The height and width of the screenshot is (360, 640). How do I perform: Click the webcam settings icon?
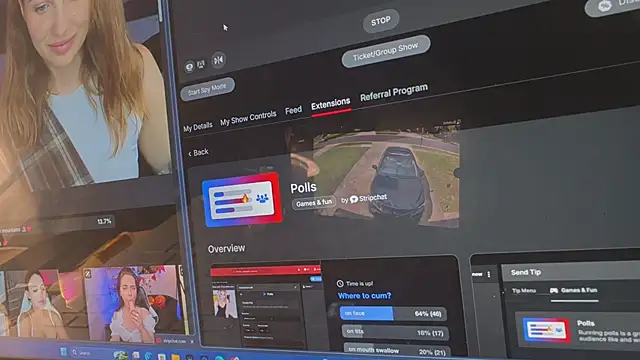click(189, 67)
